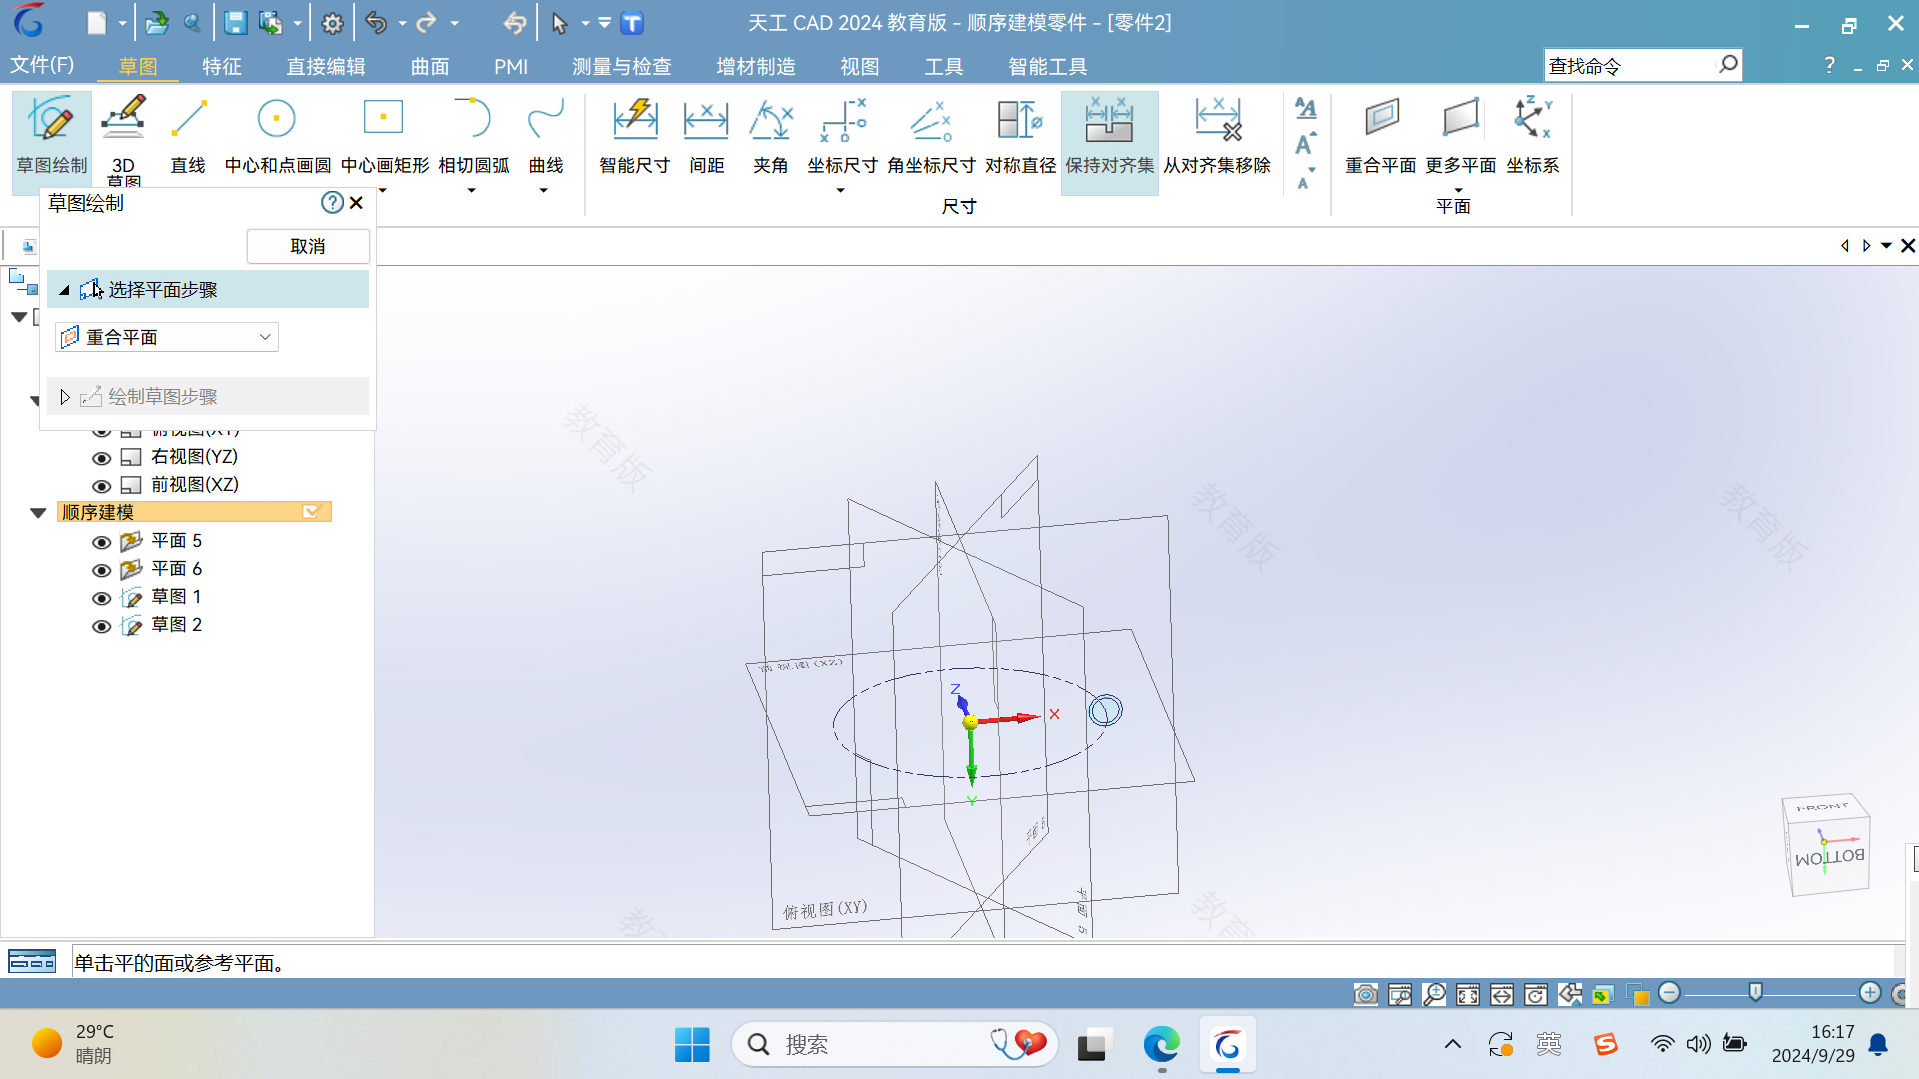
Task: Select the 间距 distance dimension tool
Action: tap(706, 136)
